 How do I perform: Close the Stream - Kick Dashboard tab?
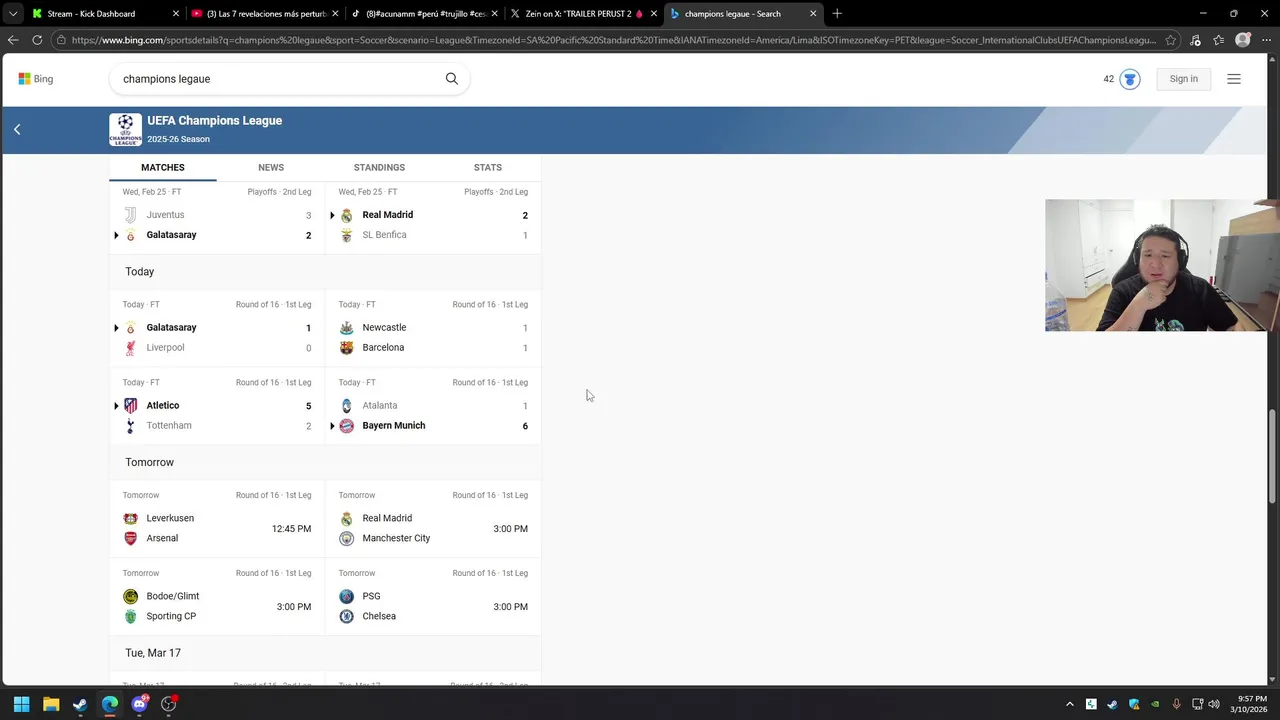[x=175, y=14]
